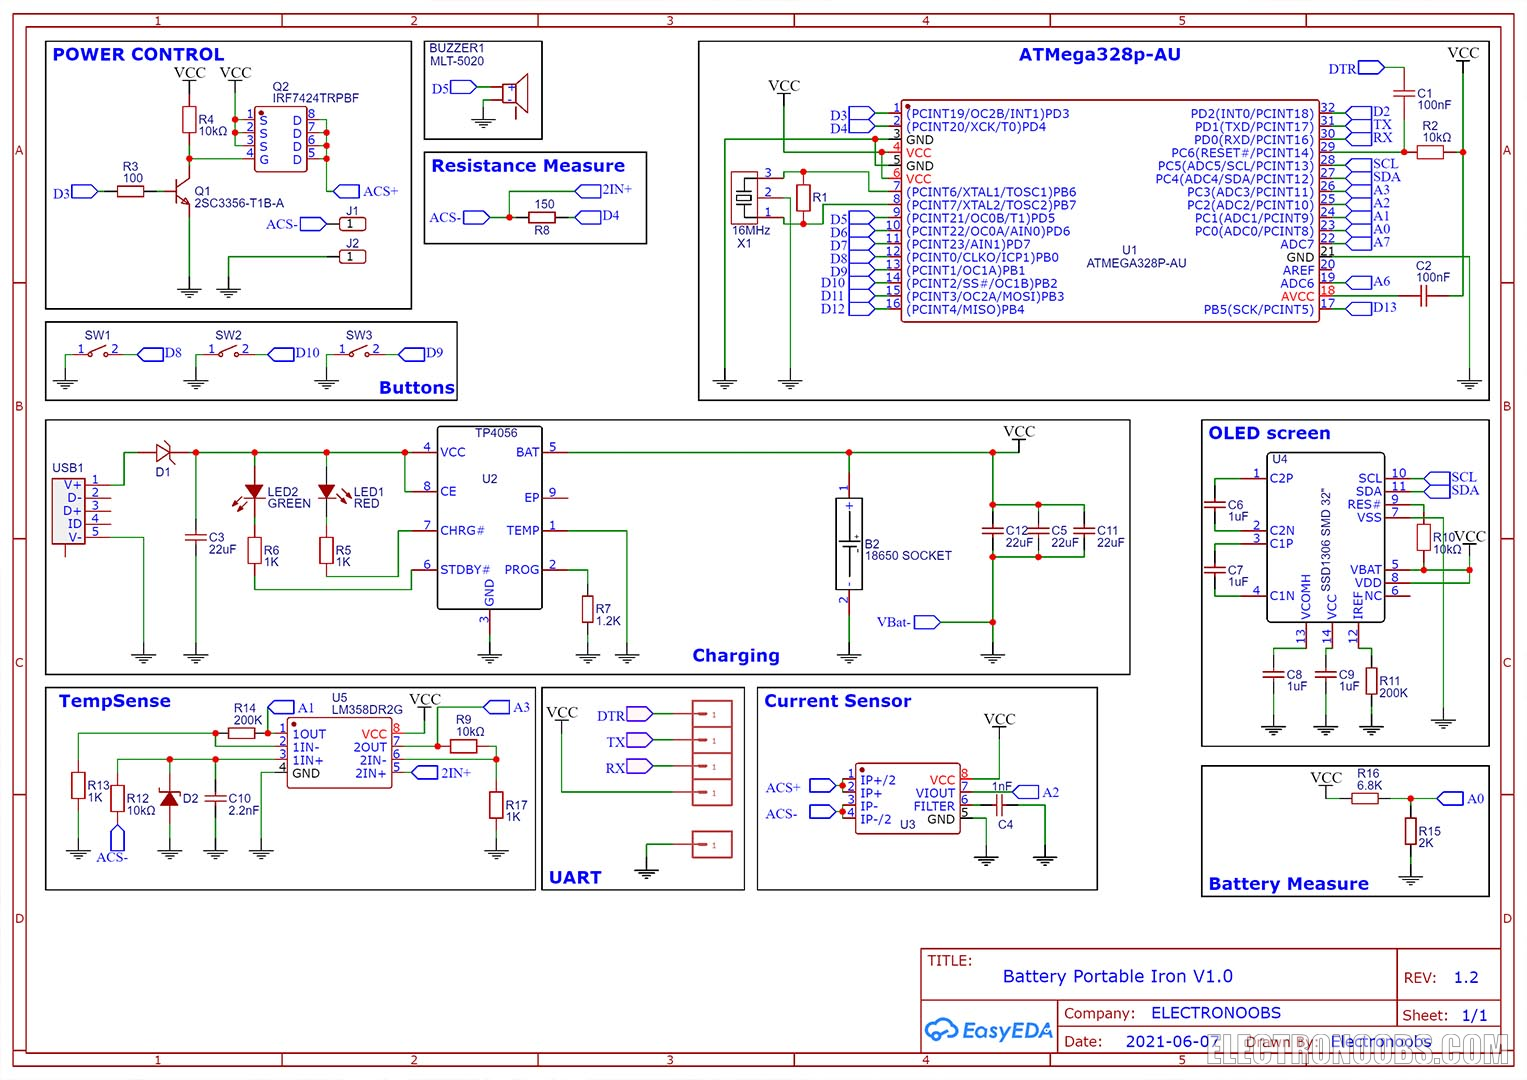The height and width of the screenshot is (1080, 1527).
Task: Click the "UART" section label
Action: pyautogui.click(x=575, y=878)
